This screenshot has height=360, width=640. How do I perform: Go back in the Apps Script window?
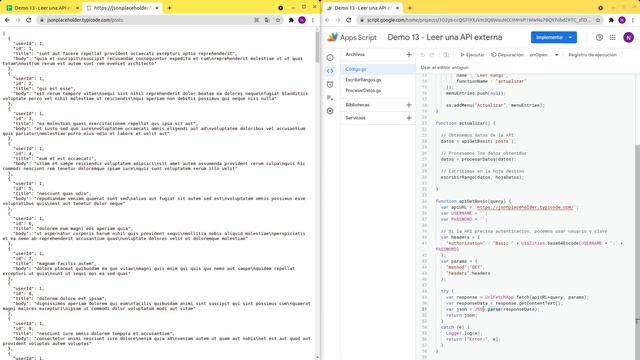327,20
